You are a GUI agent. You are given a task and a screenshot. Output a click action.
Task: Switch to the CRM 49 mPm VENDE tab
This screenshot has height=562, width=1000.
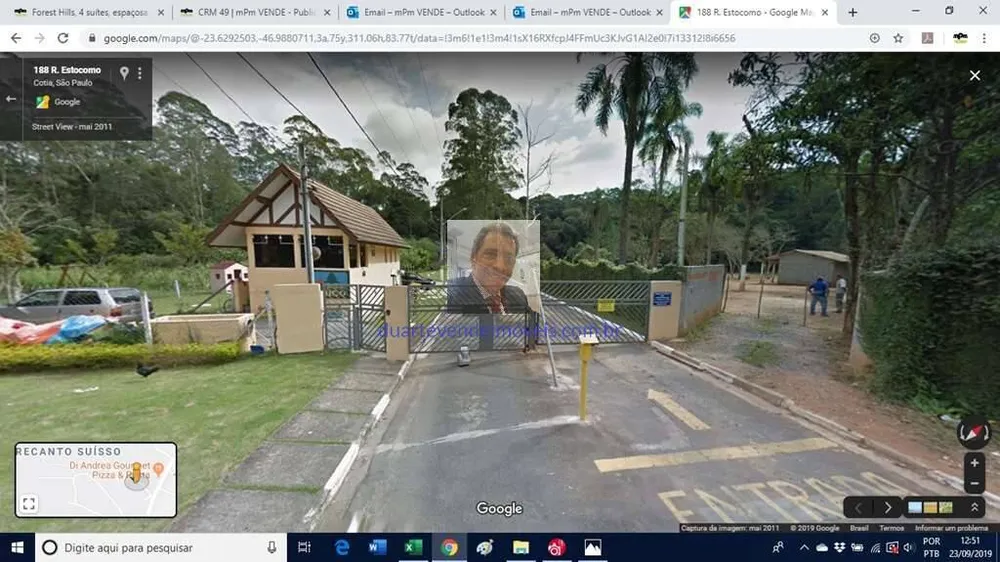click(x=255, y=12)
